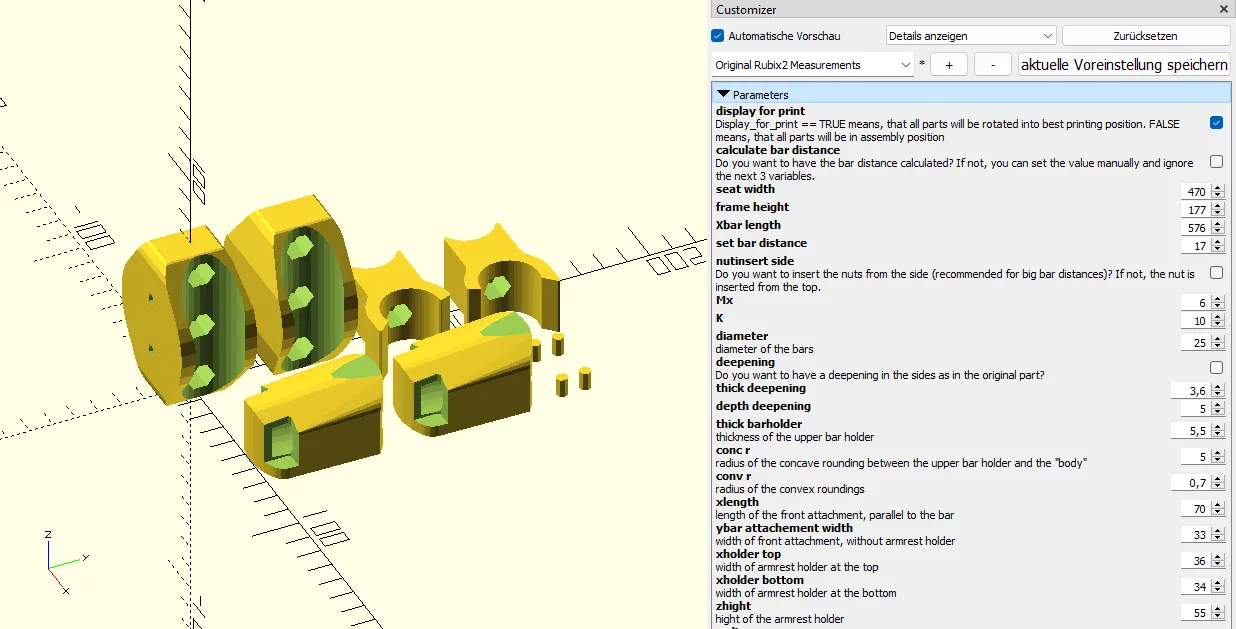
Task: Close the Customizer panel
Action: tap(1224, 9)
